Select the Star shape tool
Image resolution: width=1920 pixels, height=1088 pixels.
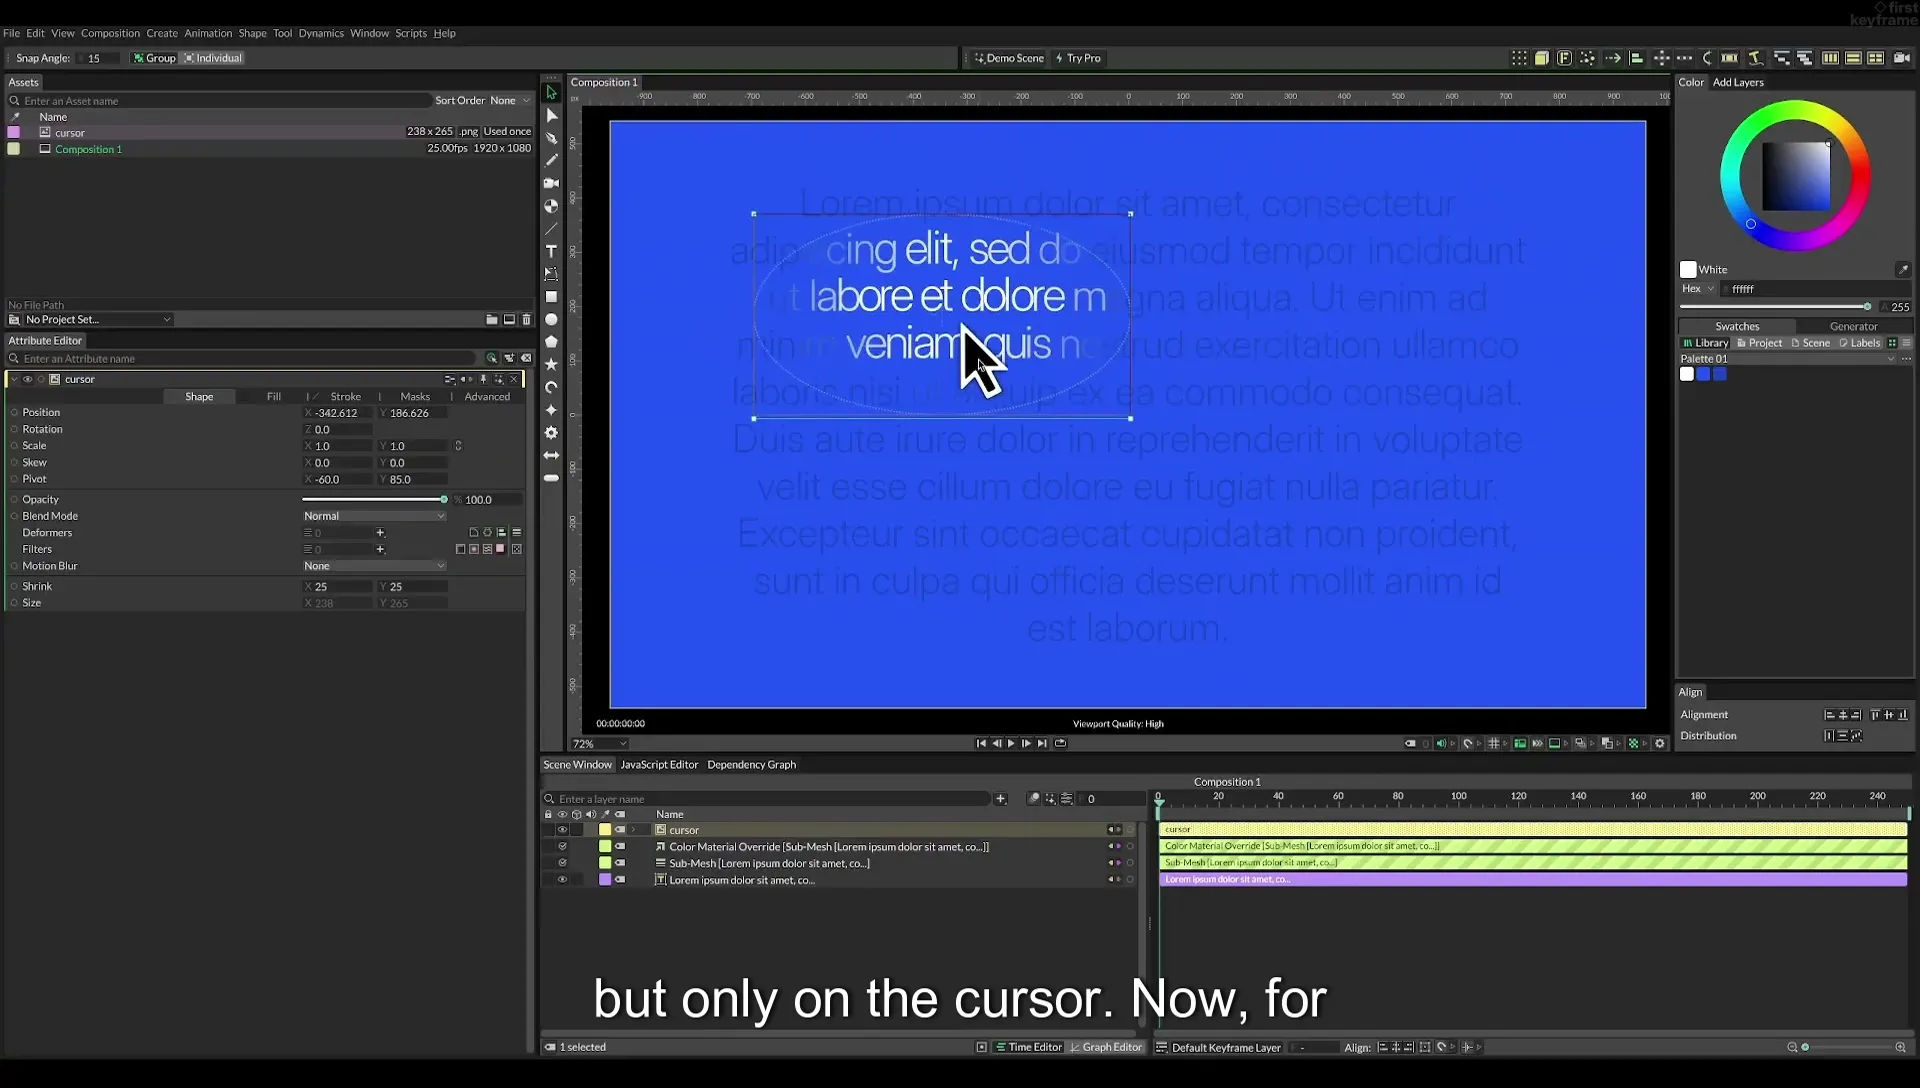551,365
